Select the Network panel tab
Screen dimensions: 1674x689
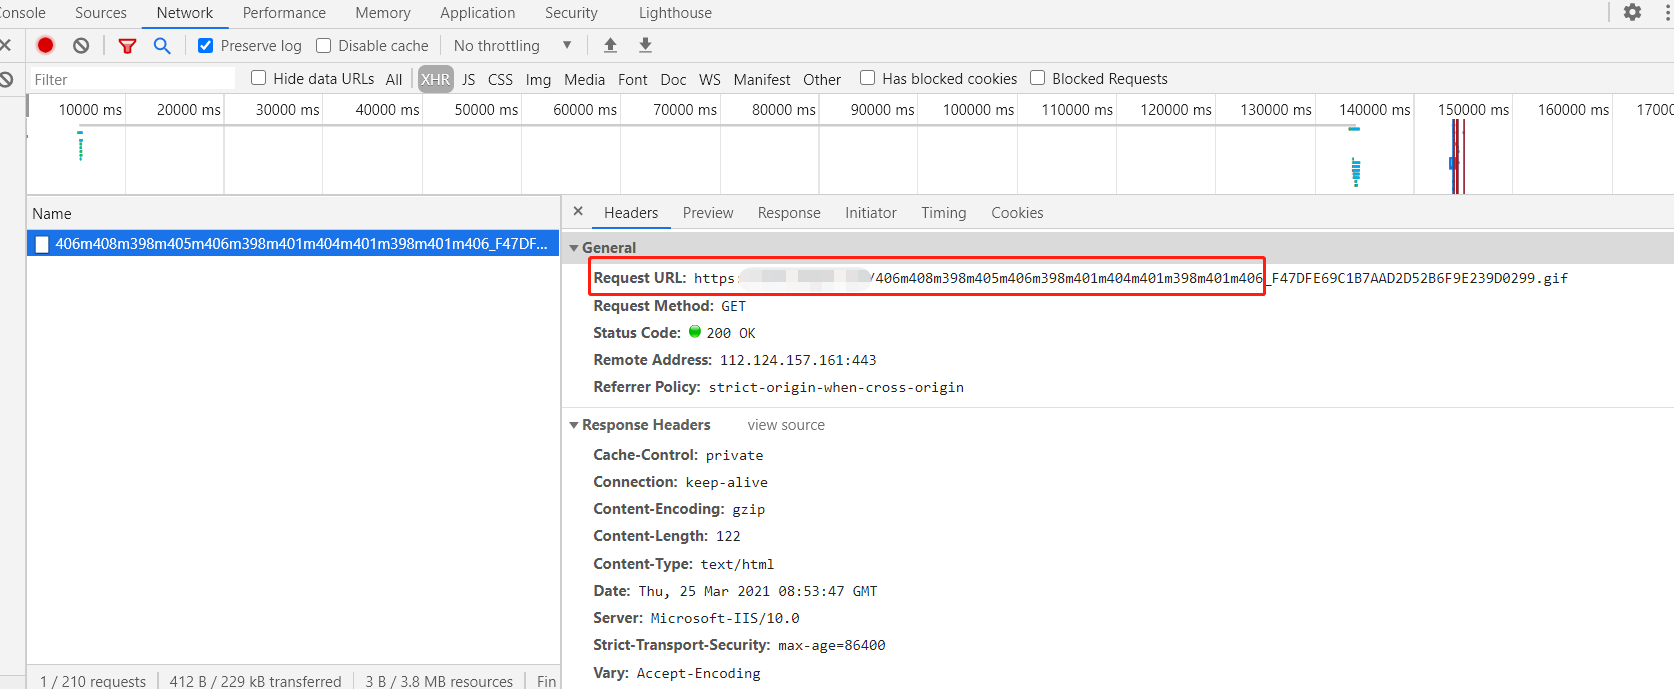185,13
